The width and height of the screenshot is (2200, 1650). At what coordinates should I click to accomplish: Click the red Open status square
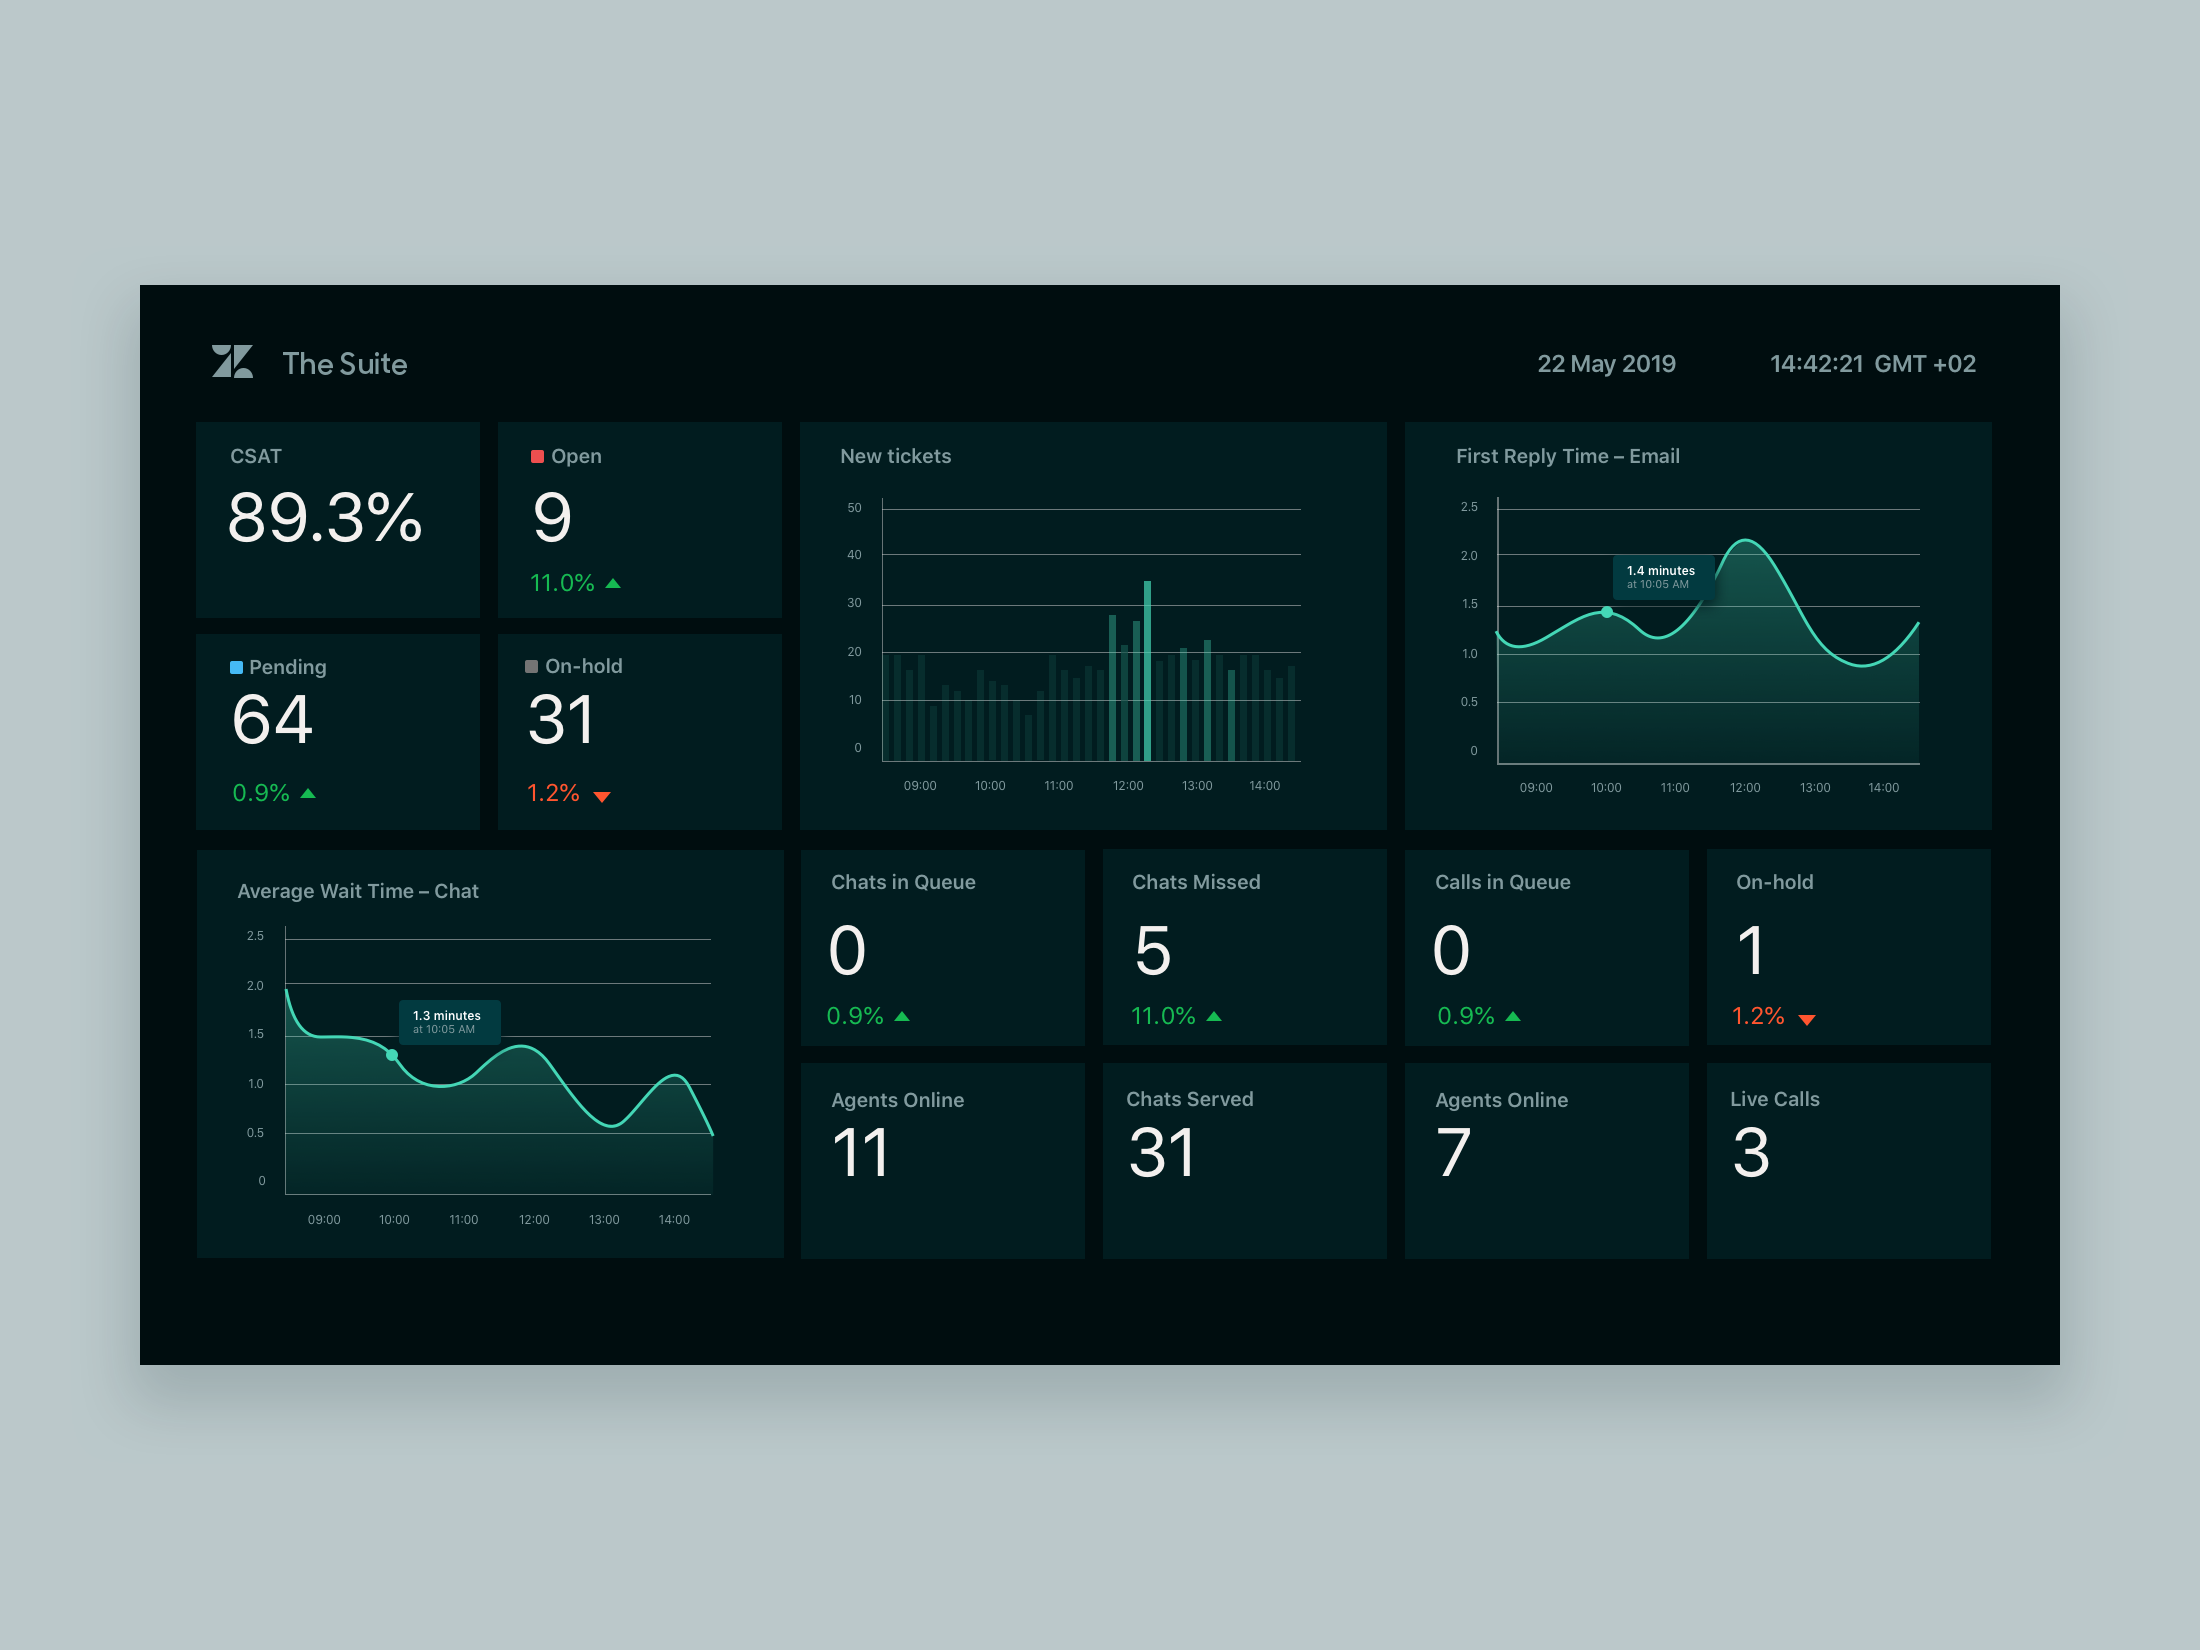point(537,457)
